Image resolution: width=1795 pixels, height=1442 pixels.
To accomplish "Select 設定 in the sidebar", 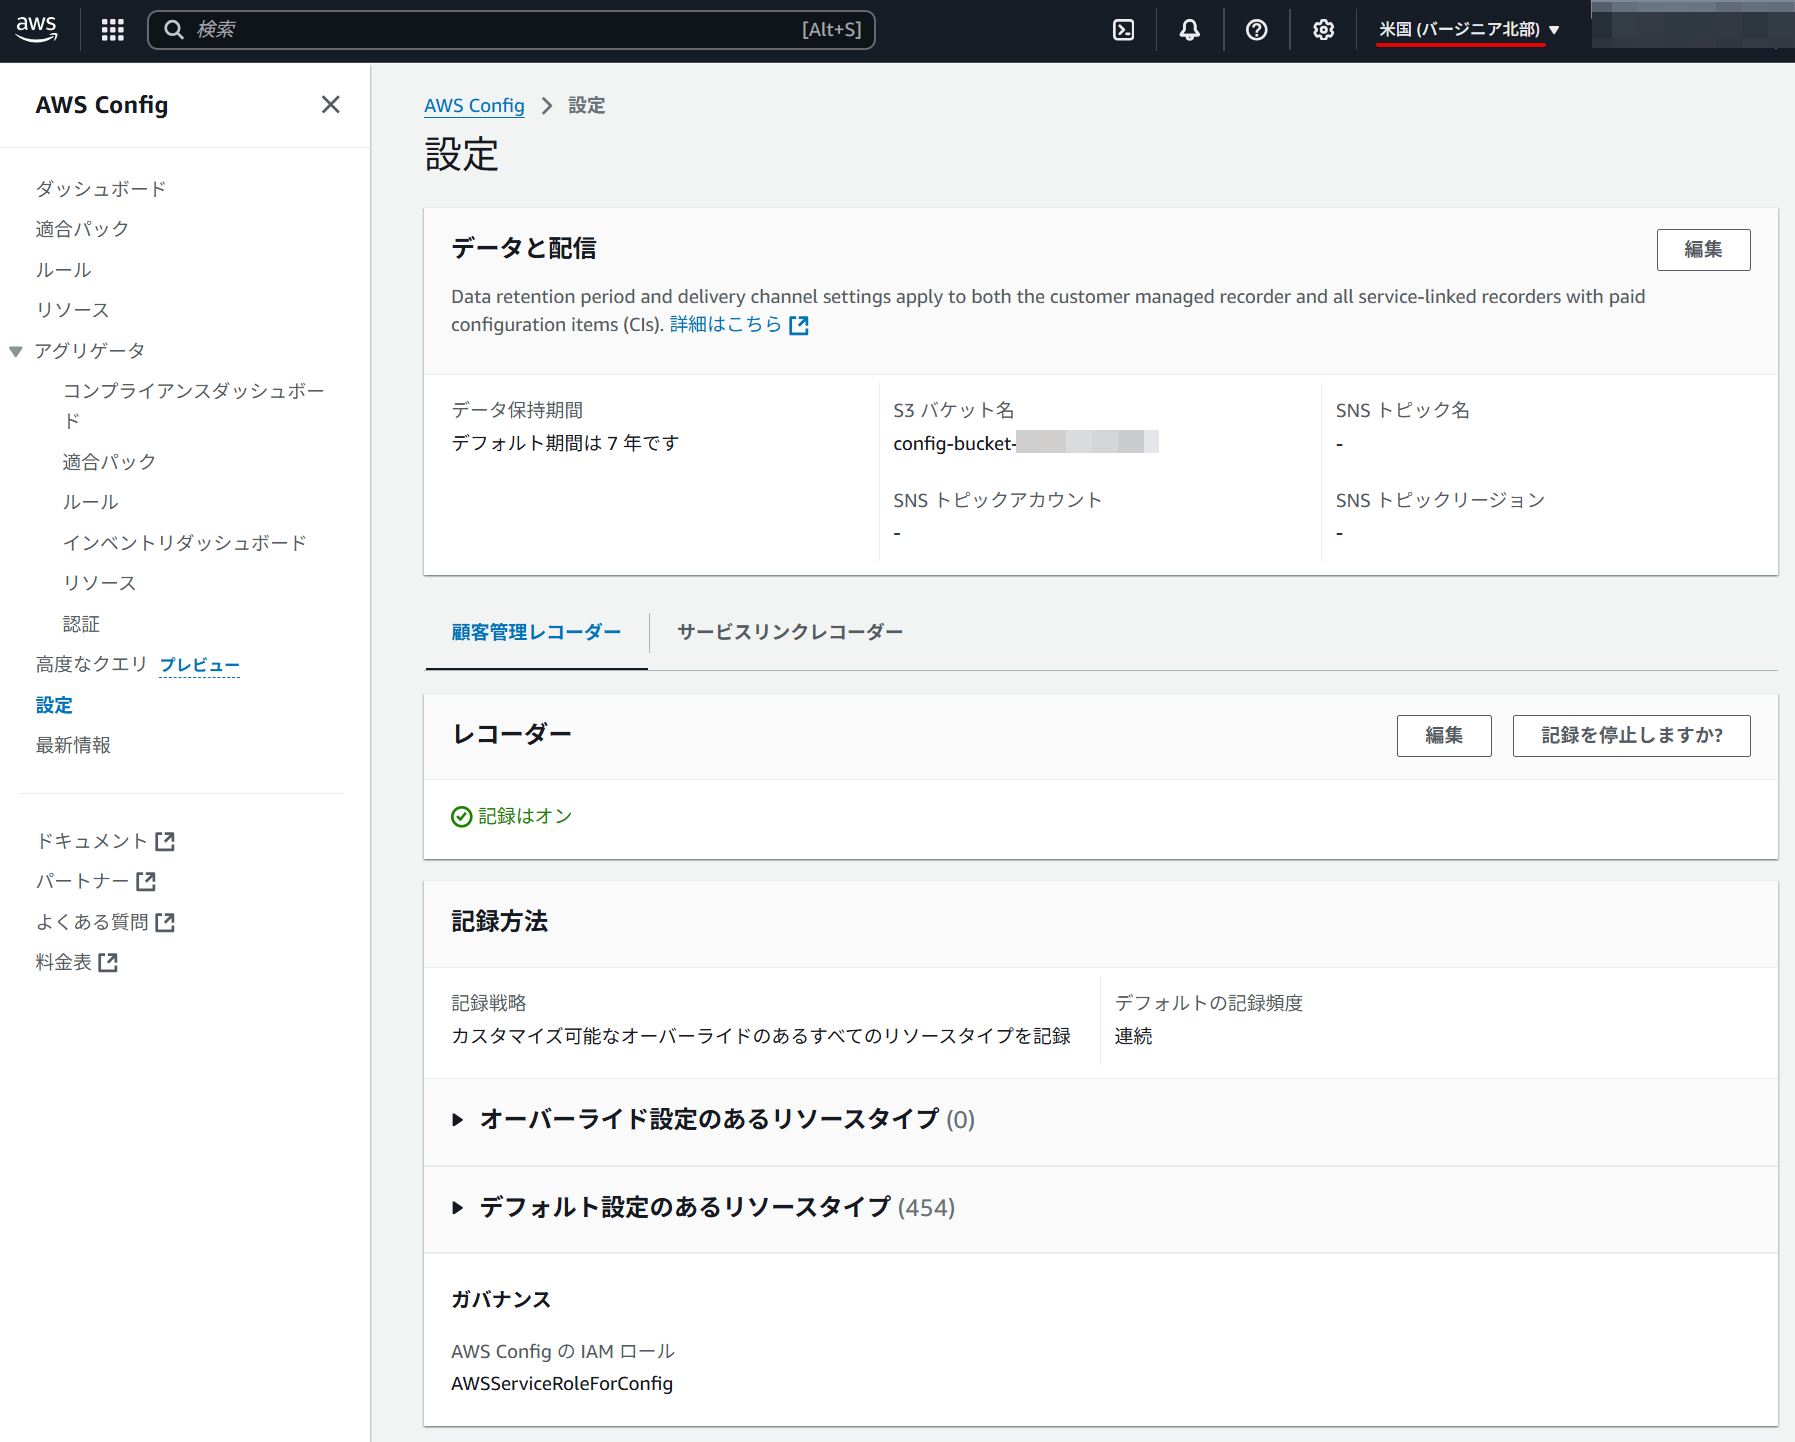I will coord(54,705).
